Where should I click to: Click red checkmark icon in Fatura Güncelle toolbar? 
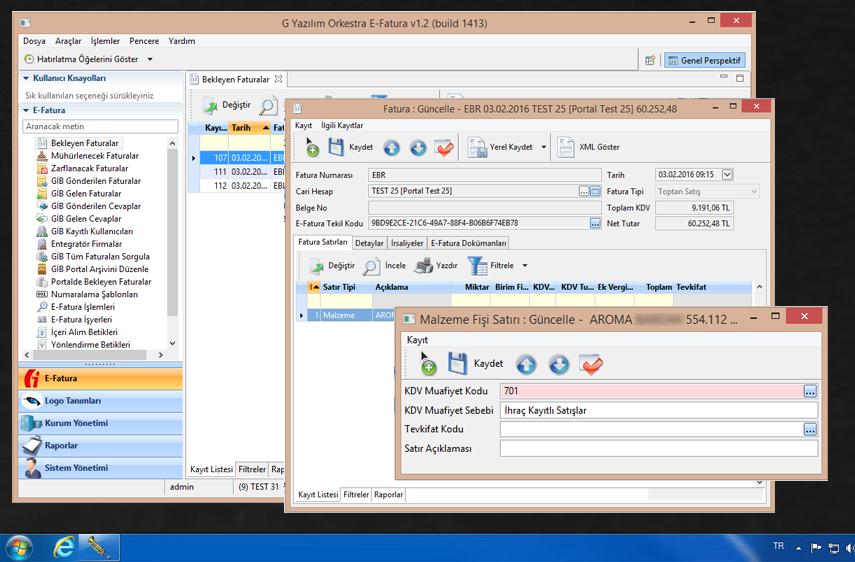click(444, 147)
